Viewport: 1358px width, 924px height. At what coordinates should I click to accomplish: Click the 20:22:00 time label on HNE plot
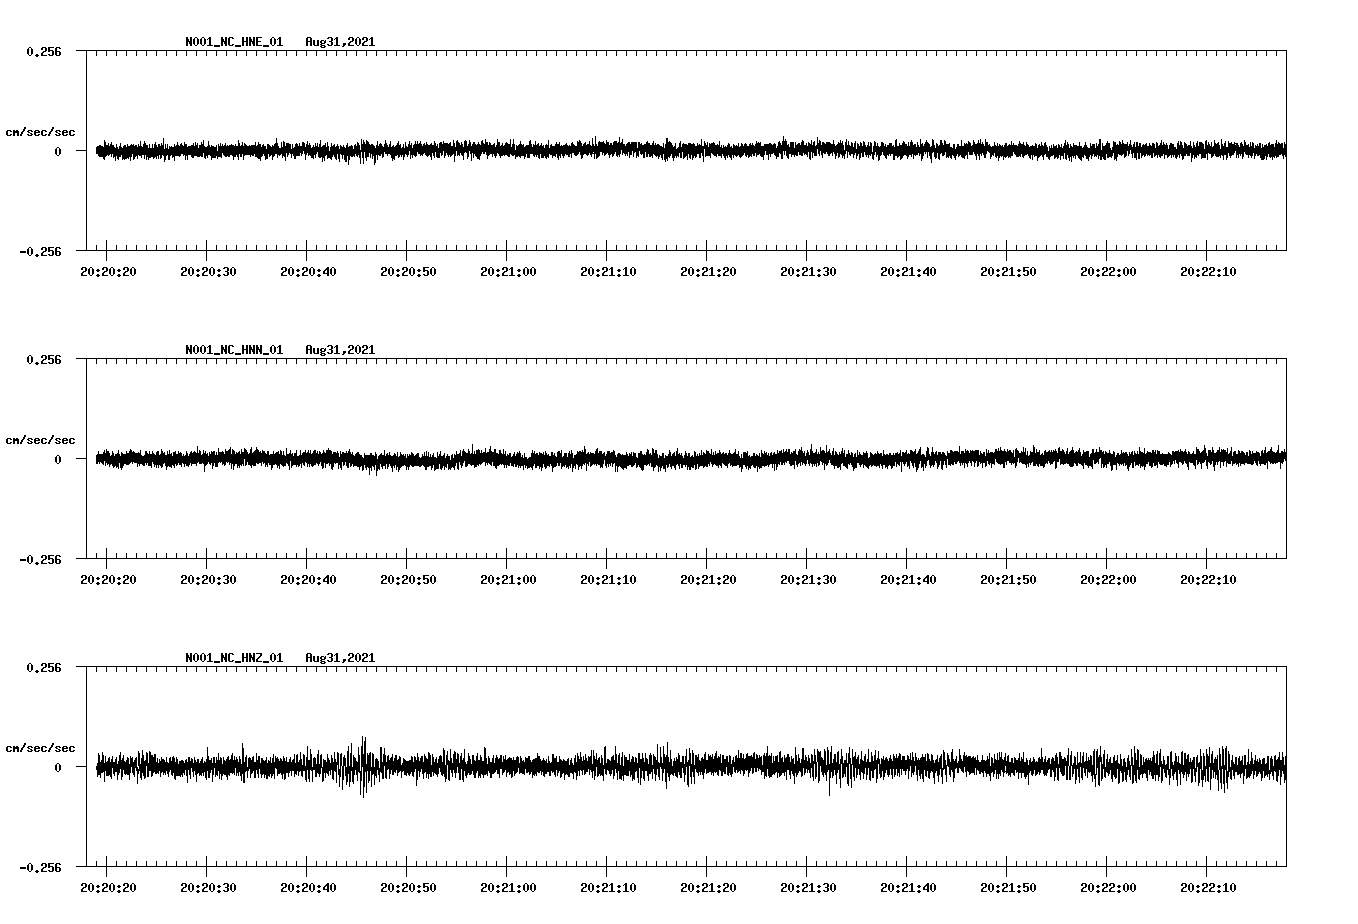pos(1108,272)
